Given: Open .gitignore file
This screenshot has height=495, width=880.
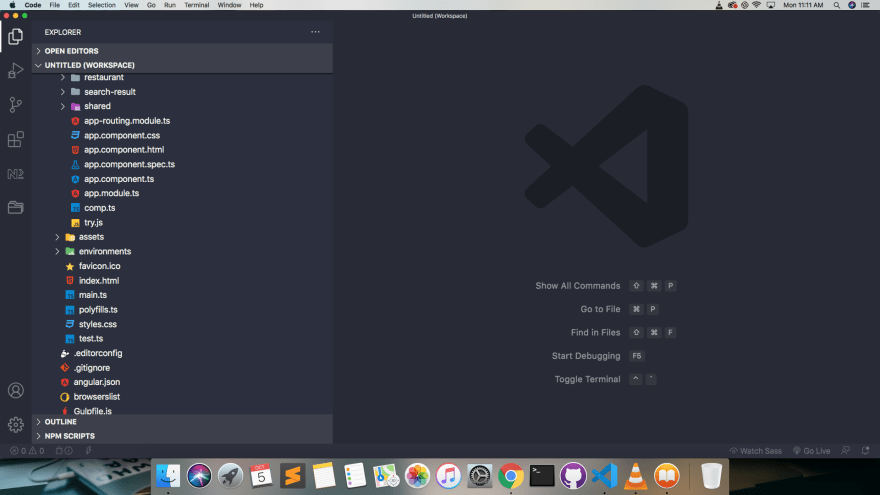Looking at the screenshot, I should (x=91, y=368).
